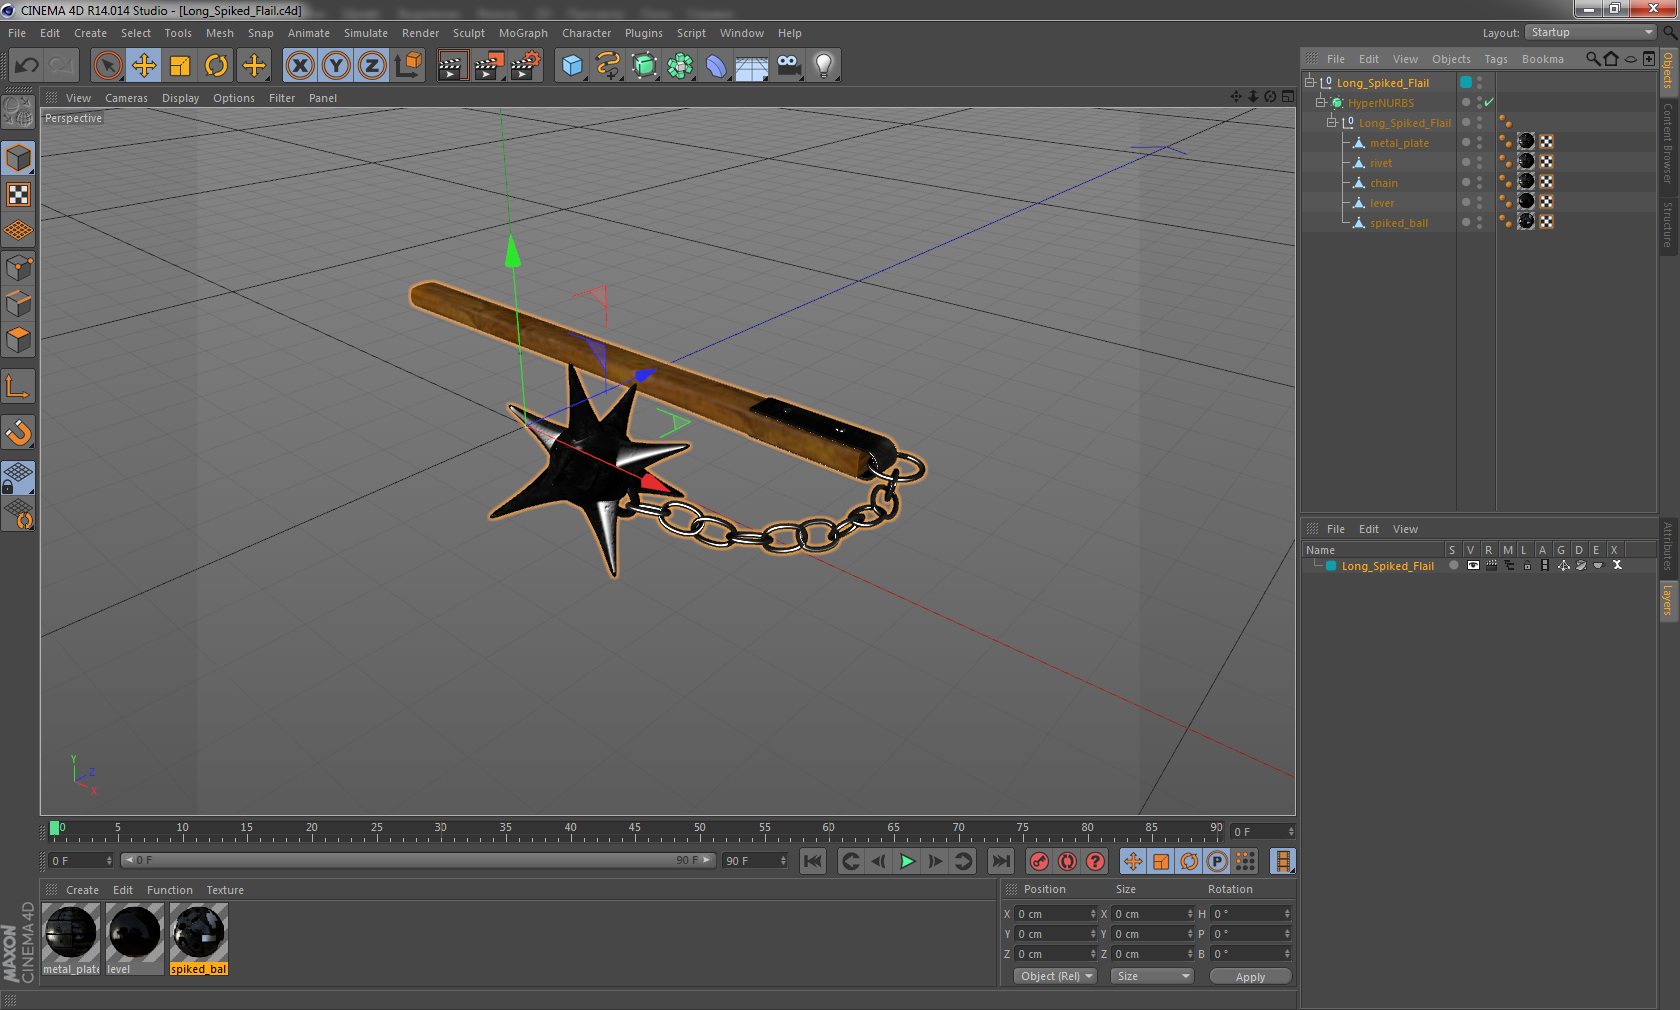Add a Bend deformer object
This screenshot has width=1680, height=1010.
click(x=716, y=66)
